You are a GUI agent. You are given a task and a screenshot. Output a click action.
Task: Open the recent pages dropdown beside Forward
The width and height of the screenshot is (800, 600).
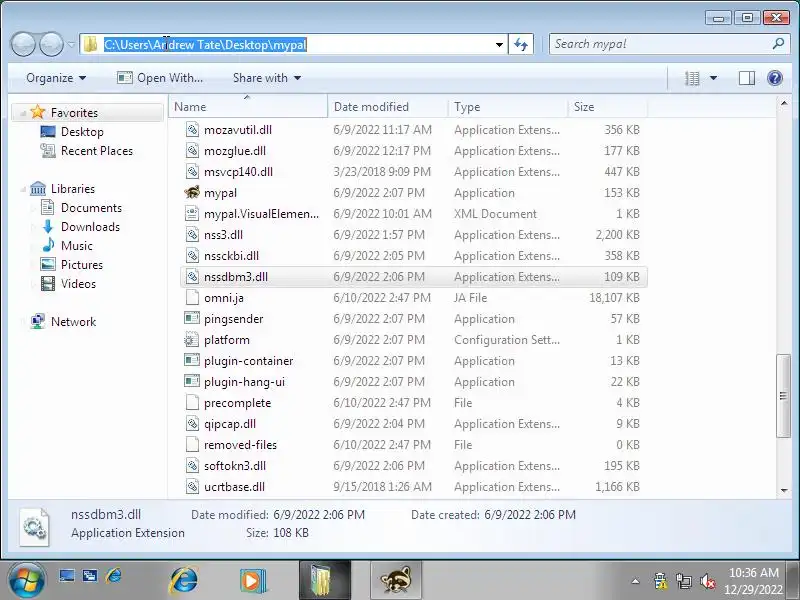point(71,45)
